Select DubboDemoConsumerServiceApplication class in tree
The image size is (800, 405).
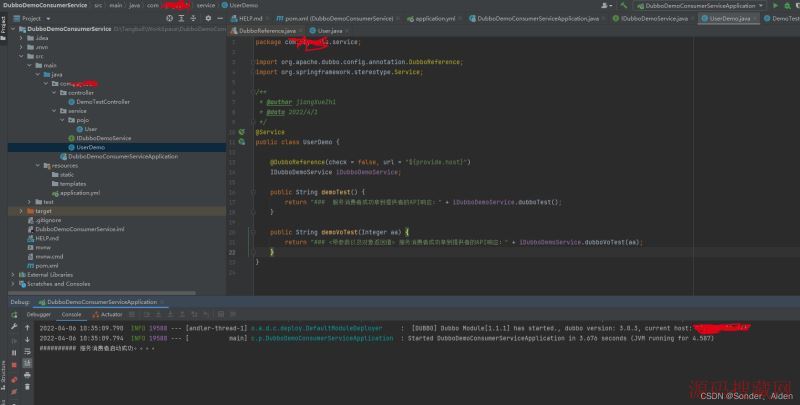click(119, 157)
